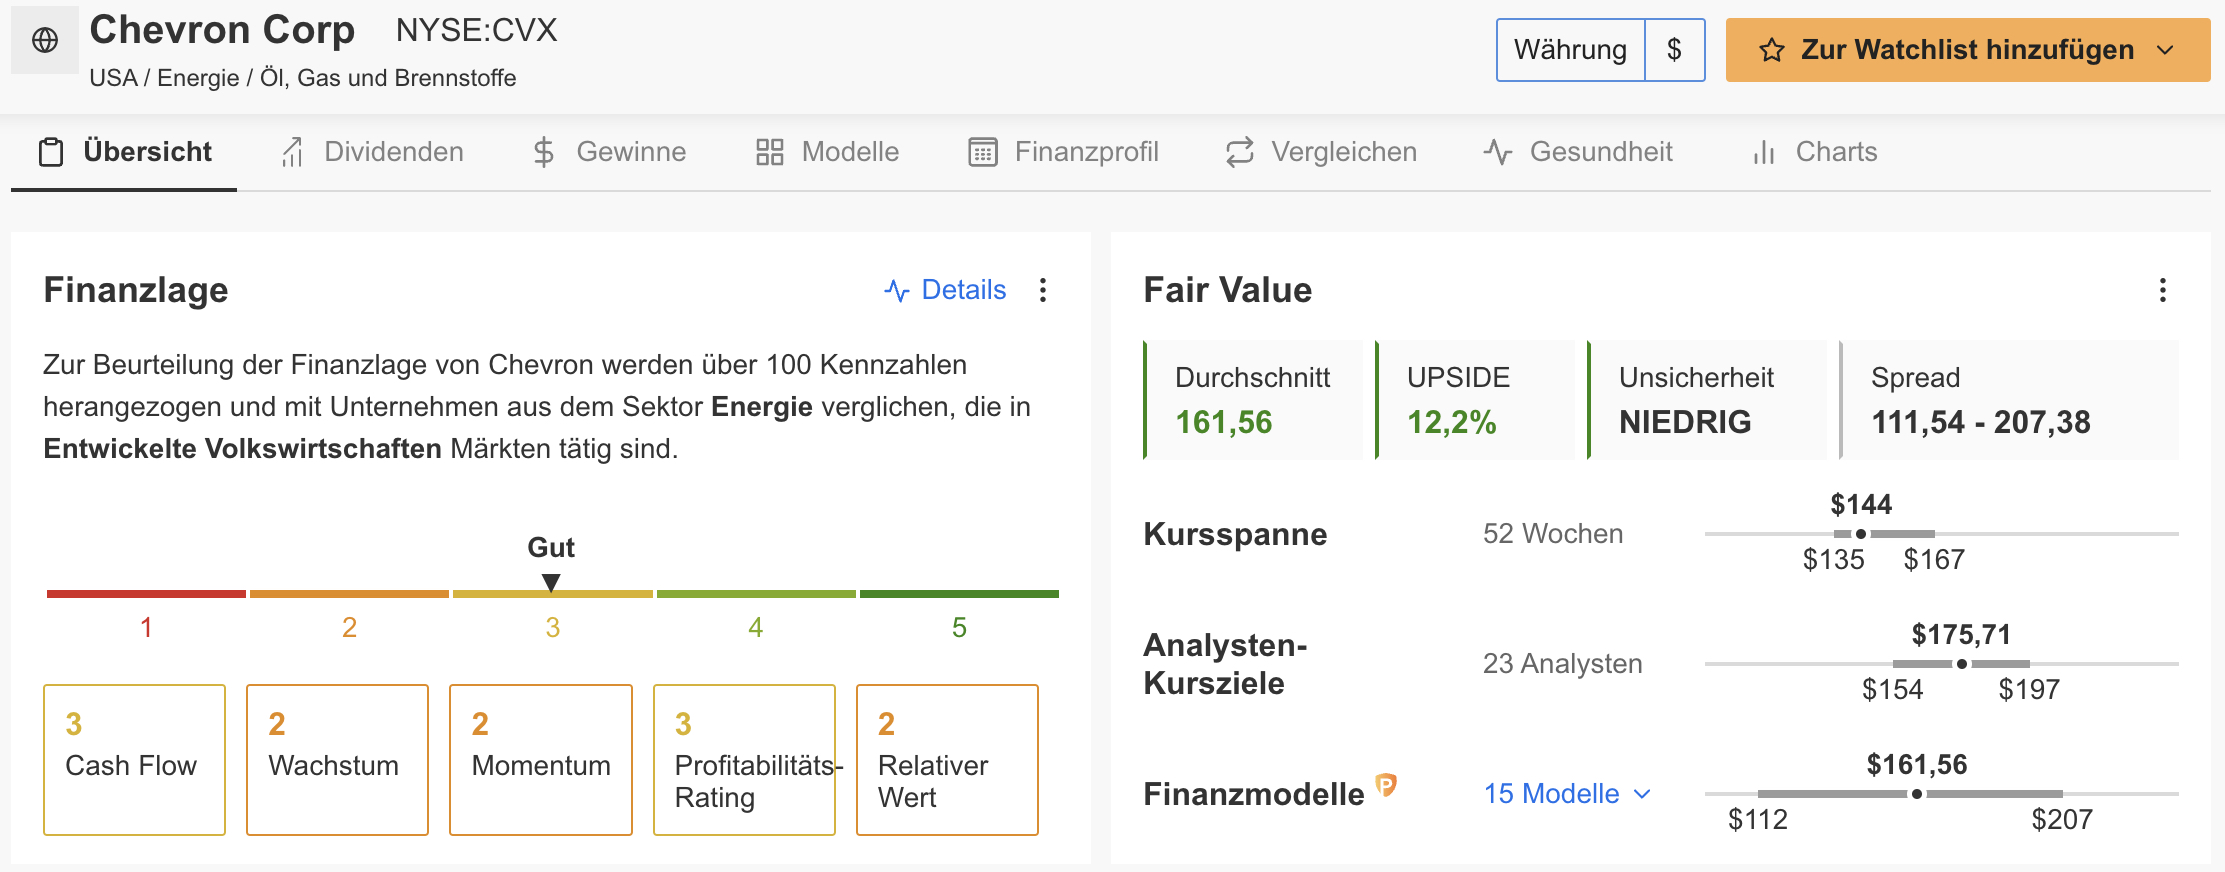Switch to the Charts tab
The image size is (2225, 872).
pyautogui.click(x=1814, y=152)
